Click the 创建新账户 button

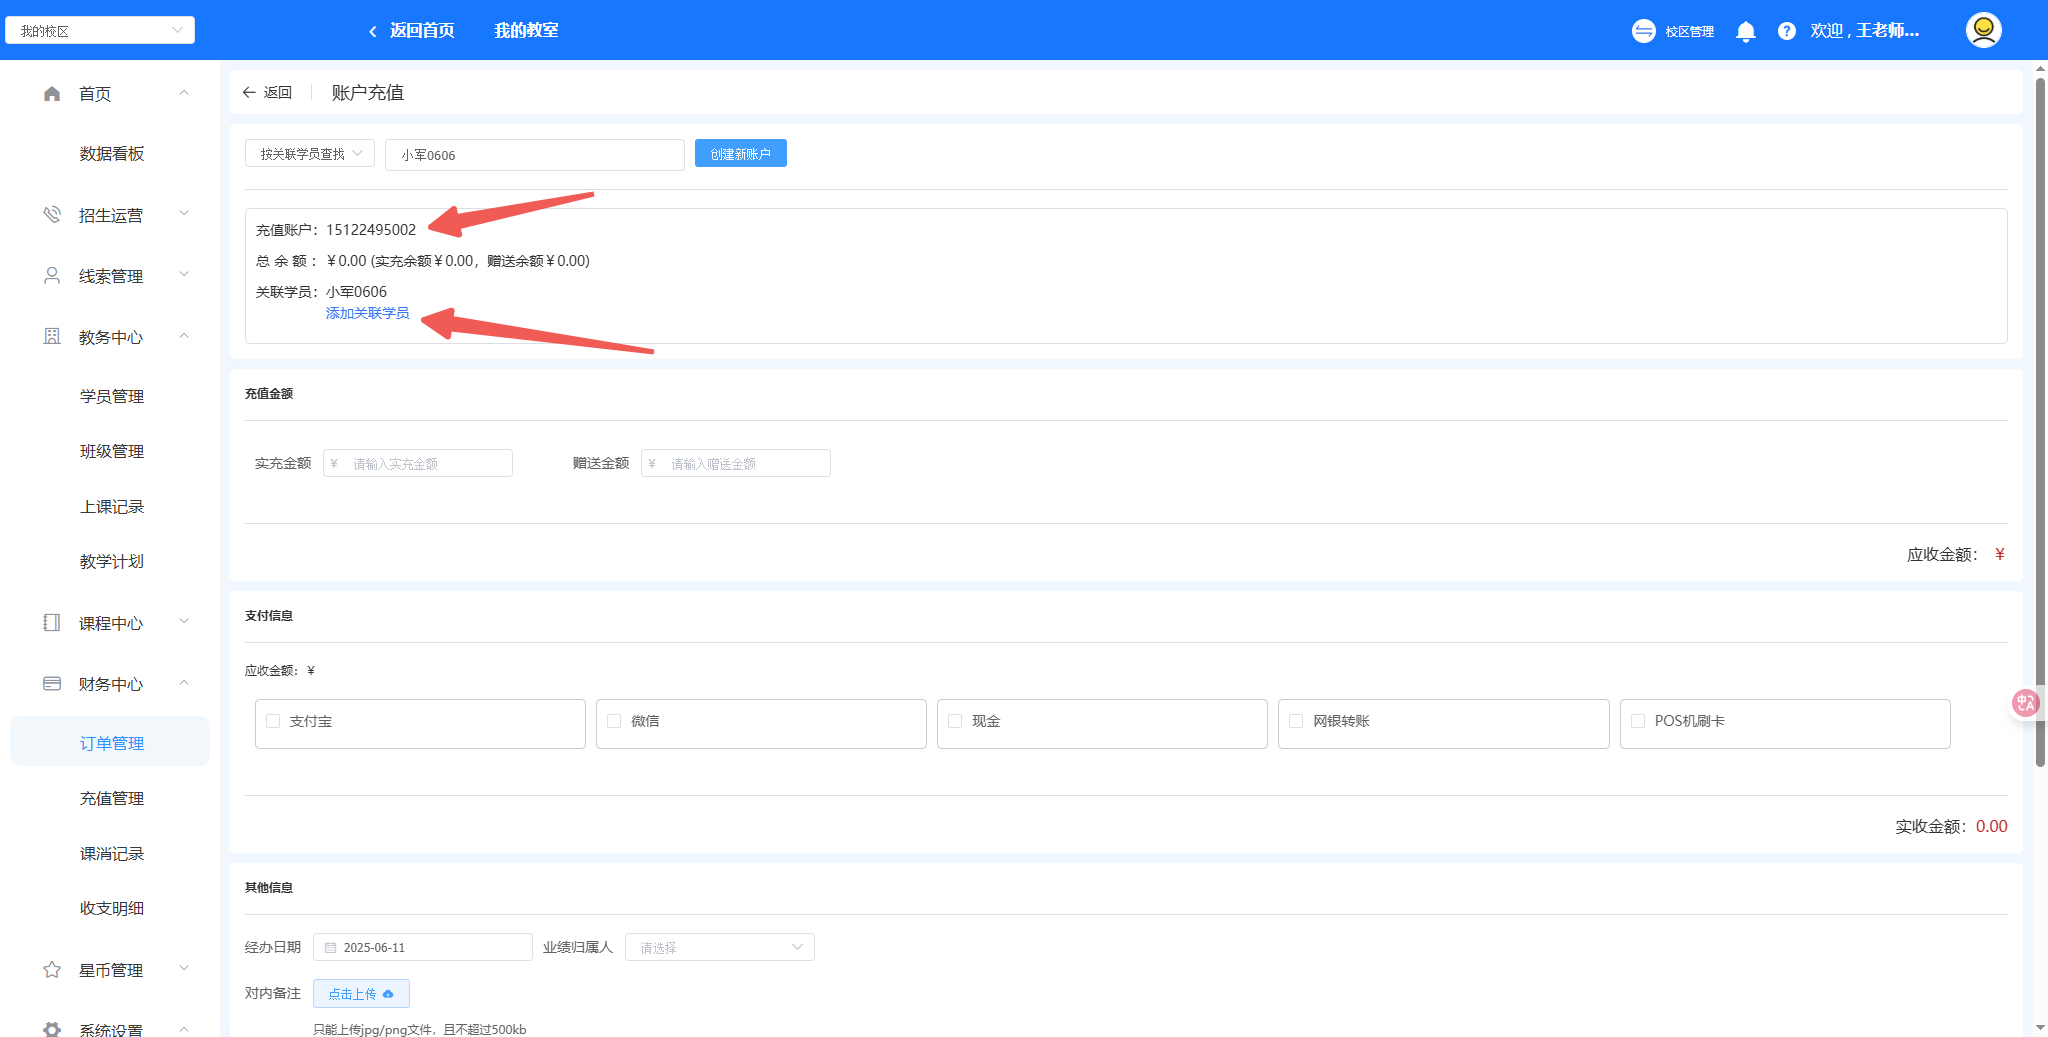pyautogui.click(x=741, y=153)
